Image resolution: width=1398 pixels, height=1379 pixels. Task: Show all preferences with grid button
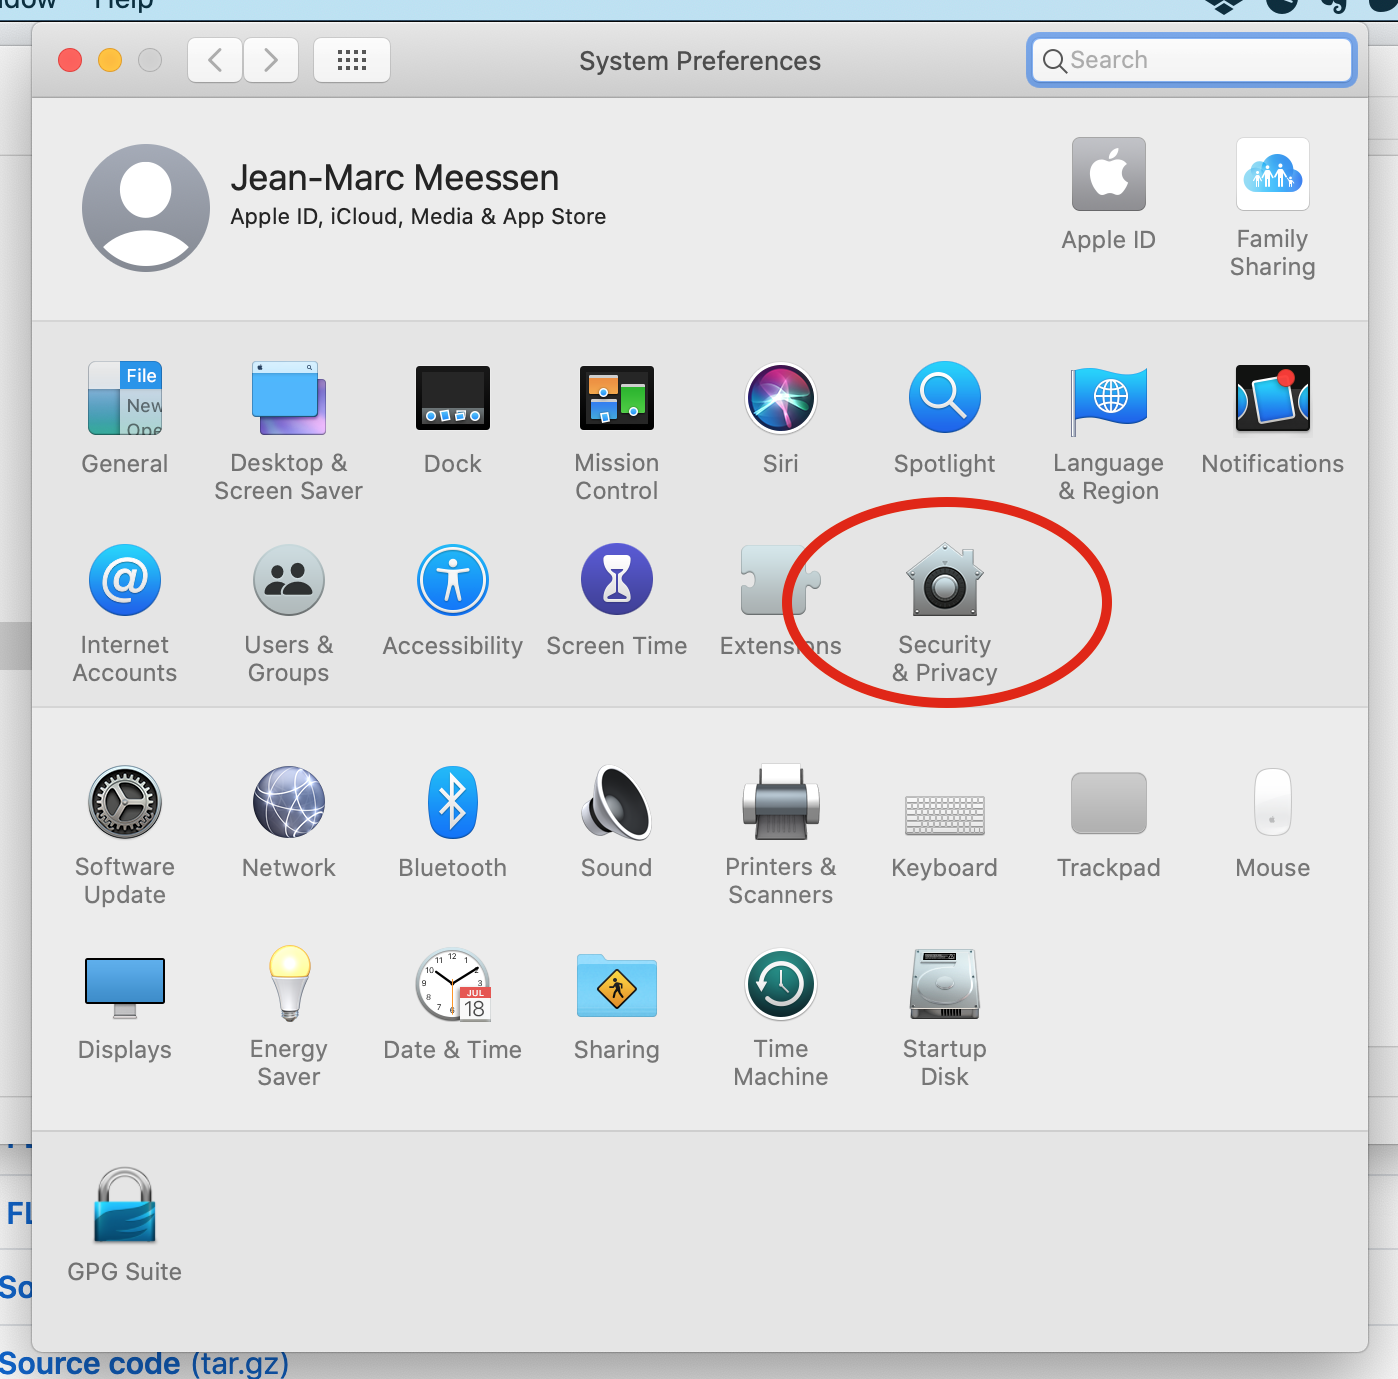pyautogui.click(x=352, y=60)
